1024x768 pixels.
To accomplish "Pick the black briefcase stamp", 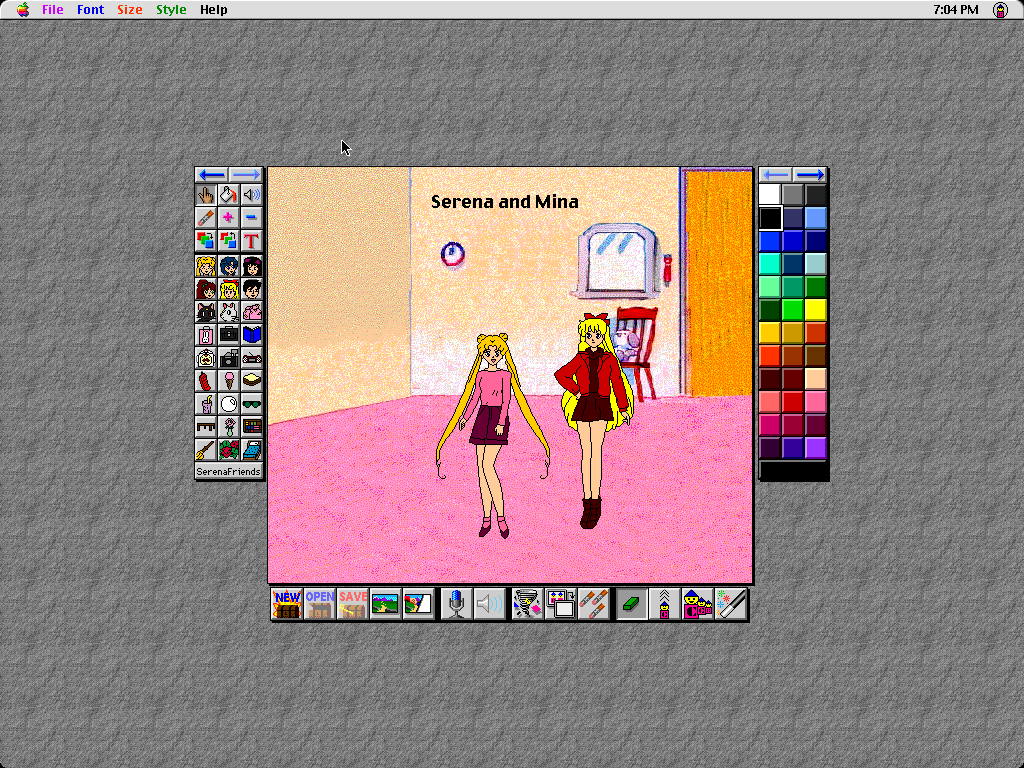I will (x=229, y=335).
